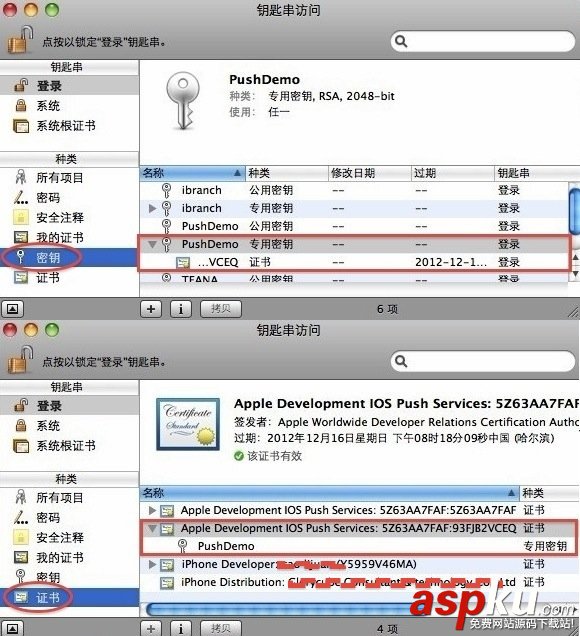Select 所有项目 category in the top window
The height and width of the screenshot is (636, 580).
point(69,178)
